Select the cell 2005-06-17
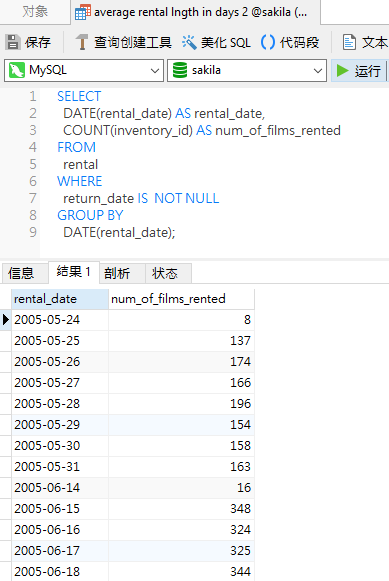The width and height of the screenshot is (389, 581). click(x=60, y=551)
